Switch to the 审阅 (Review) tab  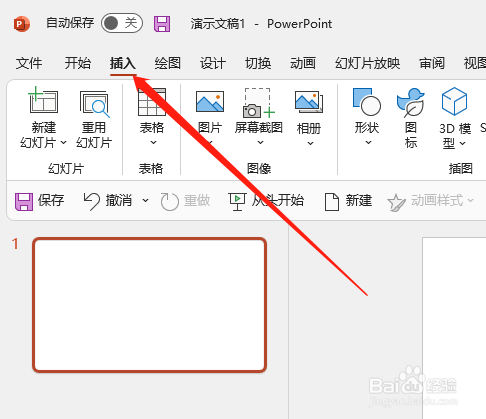point(432,63)
